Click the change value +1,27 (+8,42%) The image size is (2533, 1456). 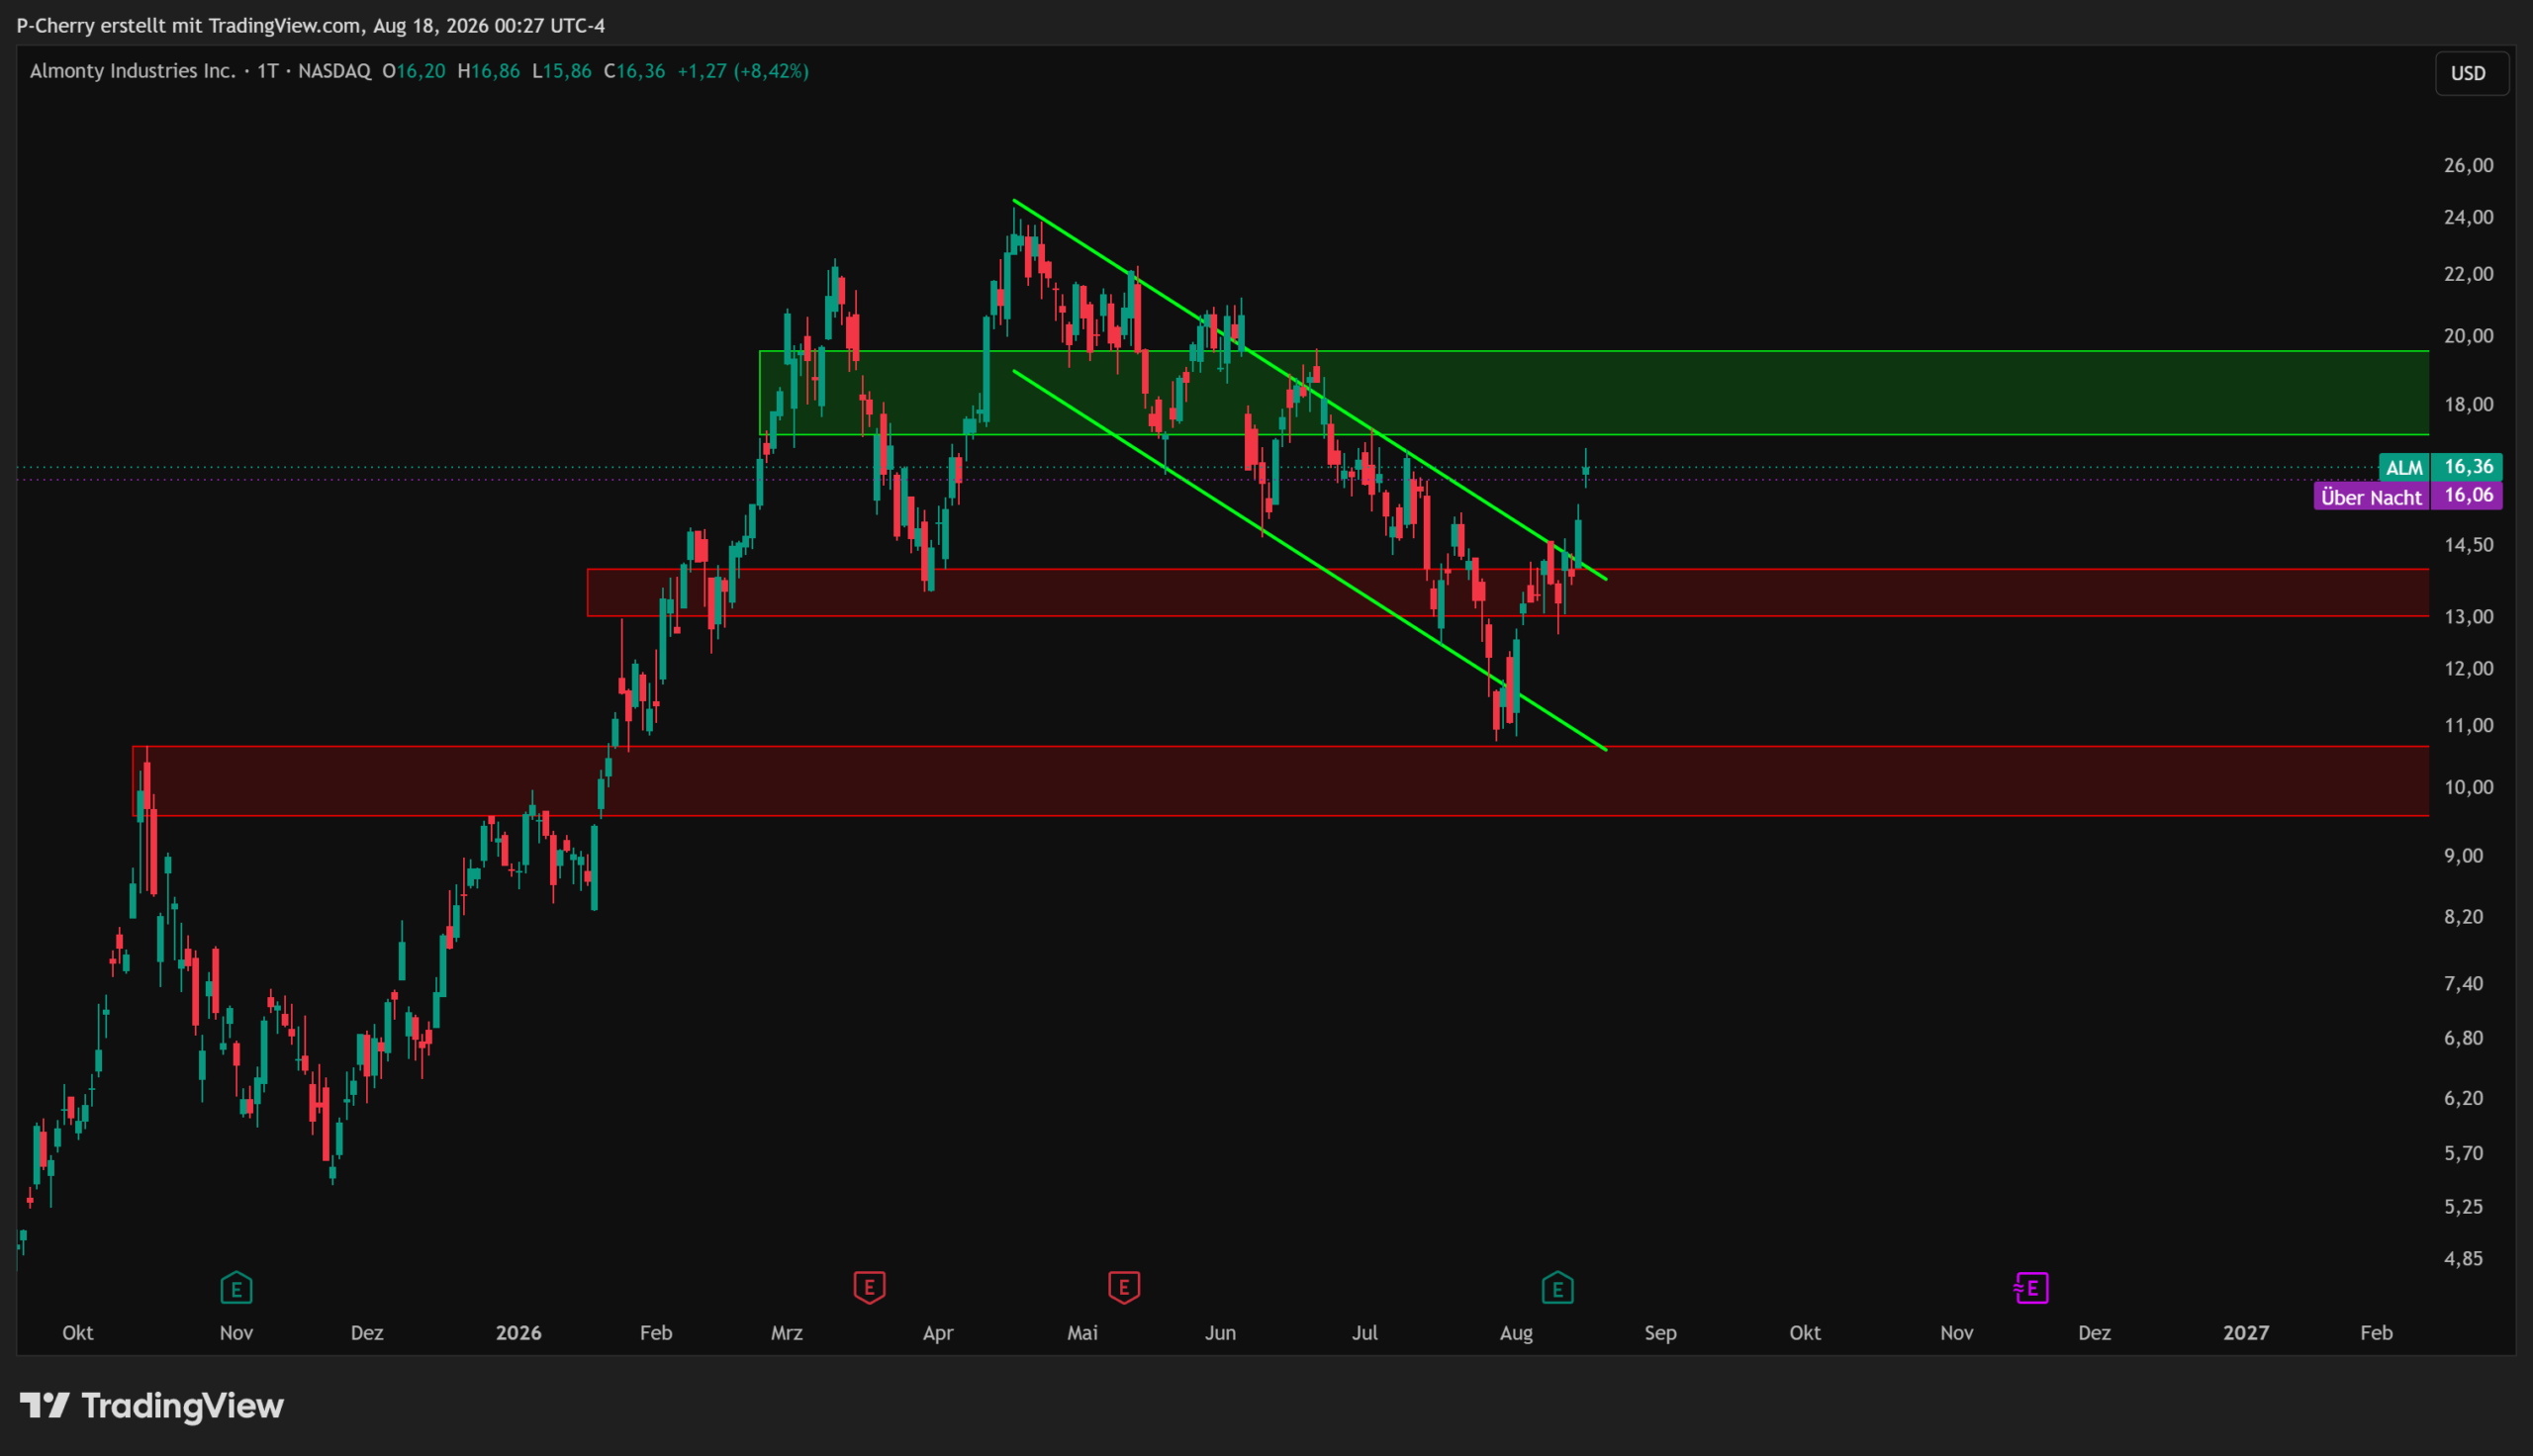click(x=743, y=71)
